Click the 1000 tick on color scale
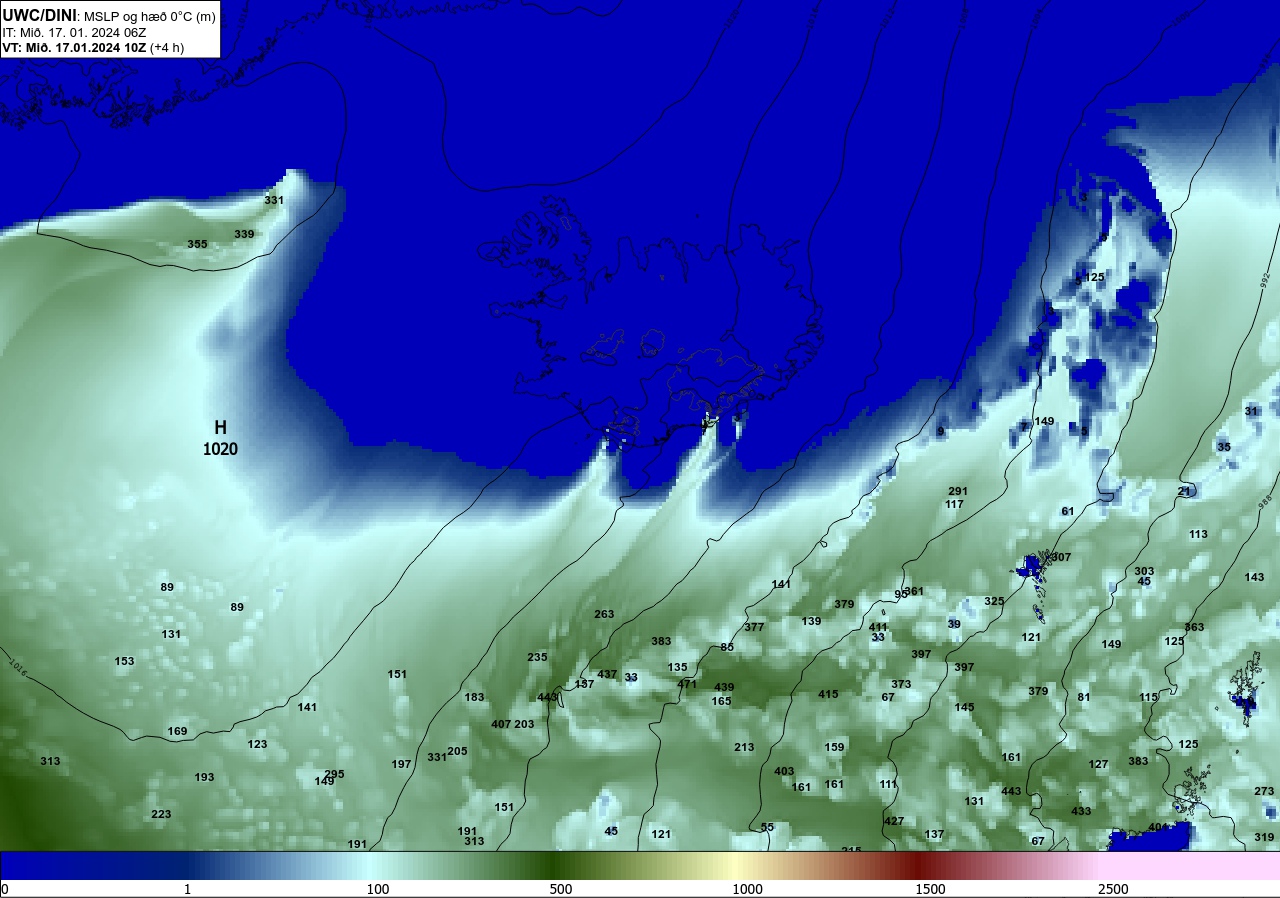 [x=747, y=889]
